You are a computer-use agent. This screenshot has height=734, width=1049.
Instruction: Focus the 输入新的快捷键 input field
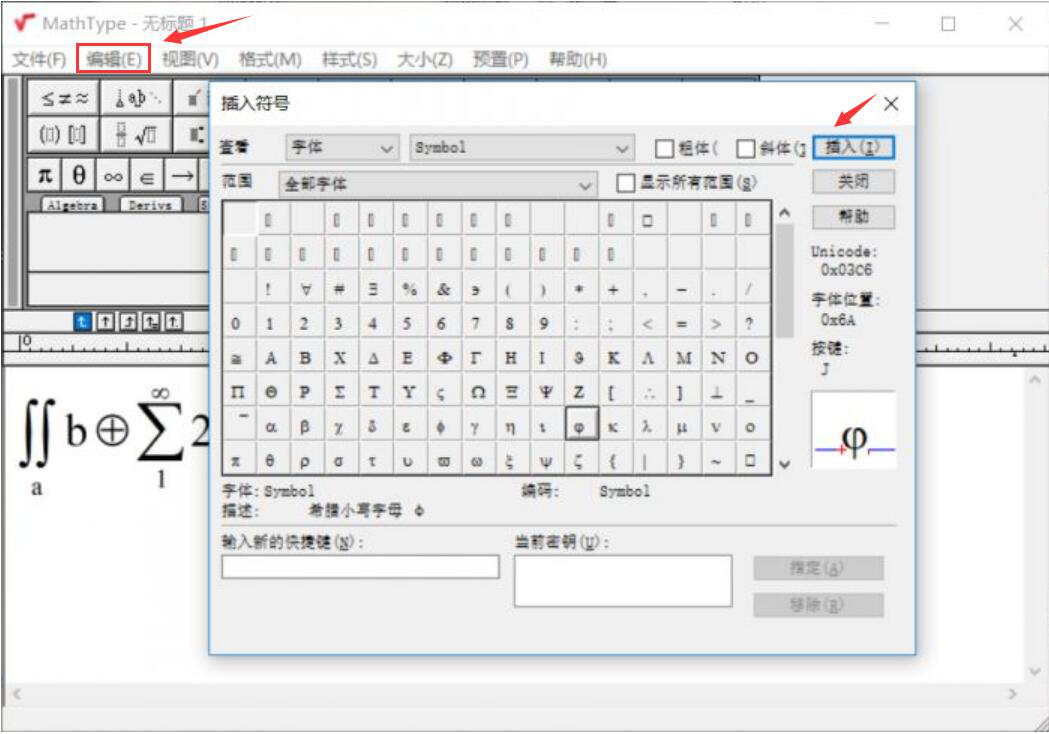(x=361, y=567)
